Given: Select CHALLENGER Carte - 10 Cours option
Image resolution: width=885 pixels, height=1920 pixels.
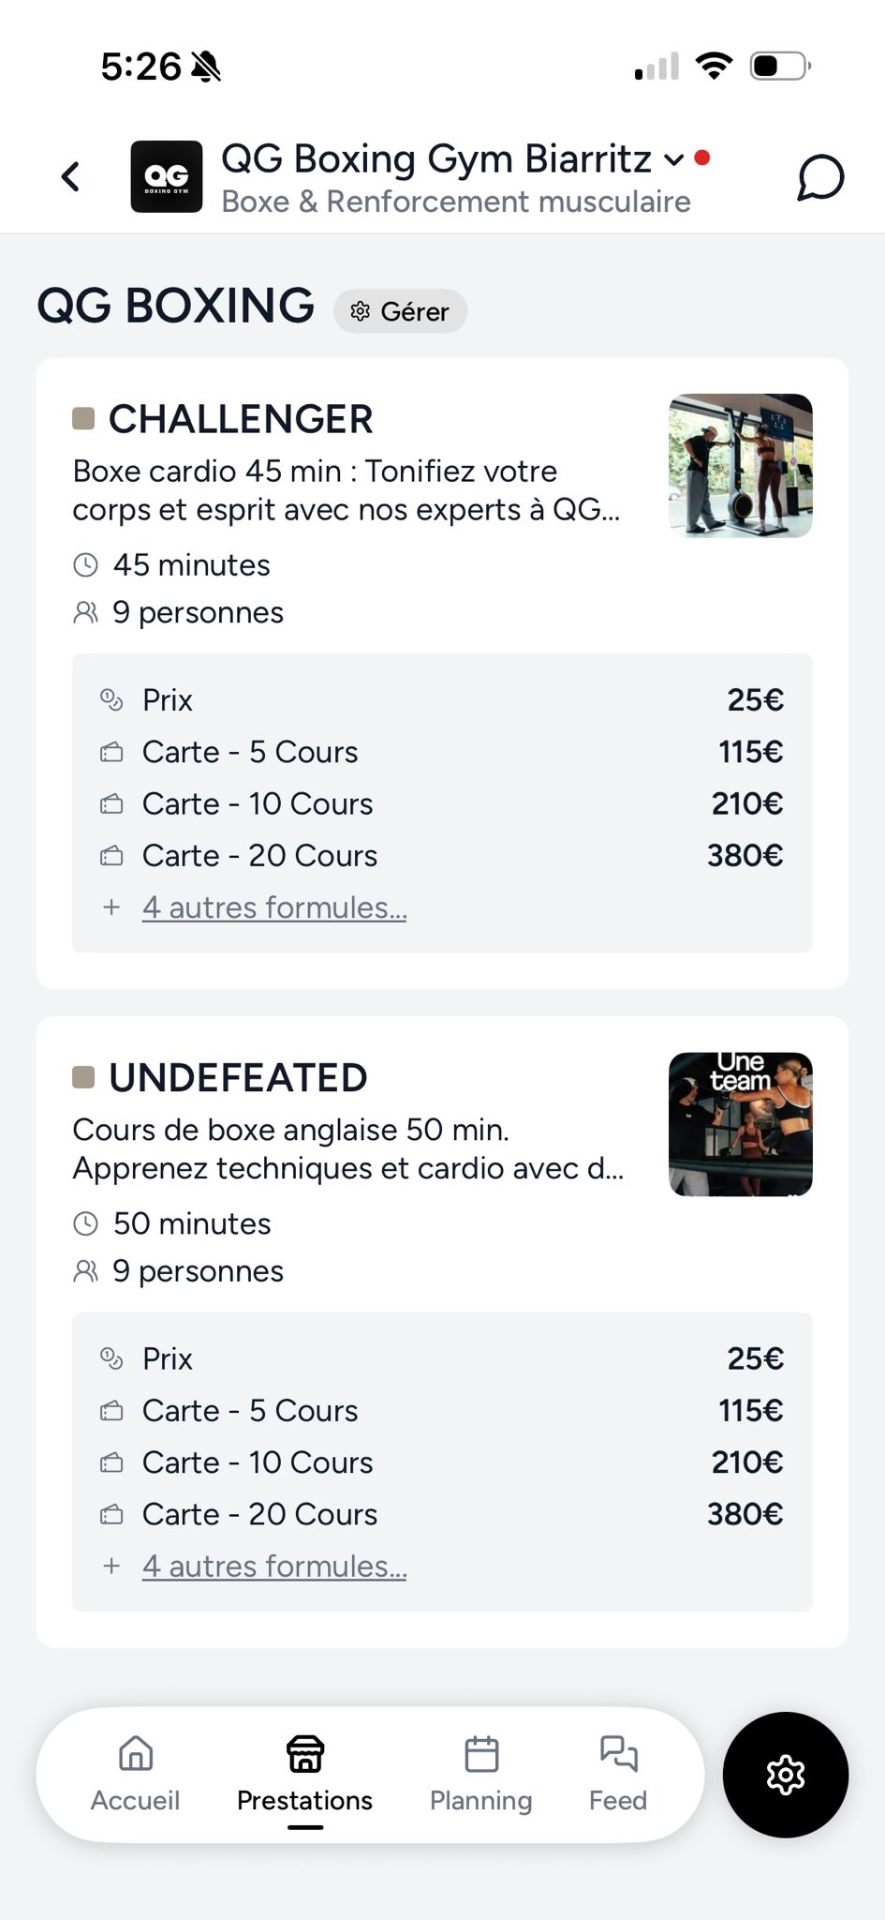Looking at the screenshot, I should pos(258,804).
